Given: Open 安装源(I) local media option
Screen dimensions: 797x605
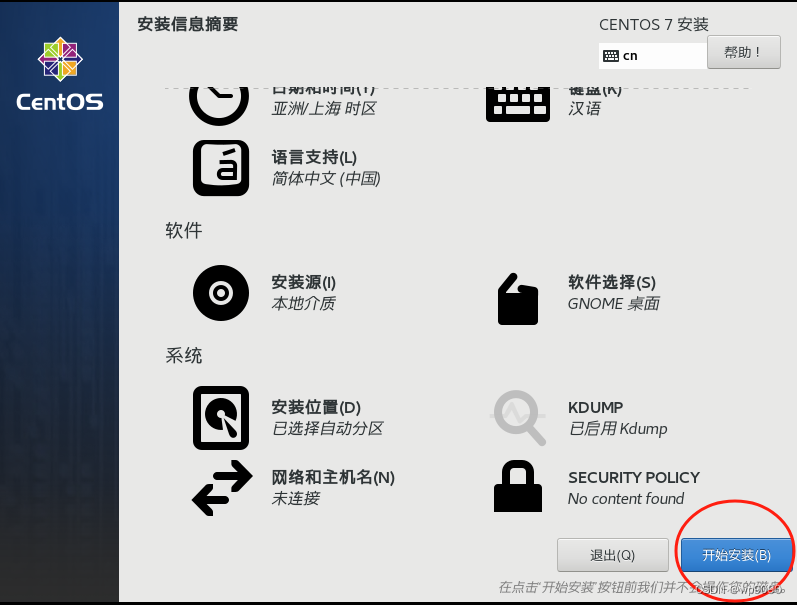Looking at the screenshot, I should pyautogui.click(x=303, y=282).
